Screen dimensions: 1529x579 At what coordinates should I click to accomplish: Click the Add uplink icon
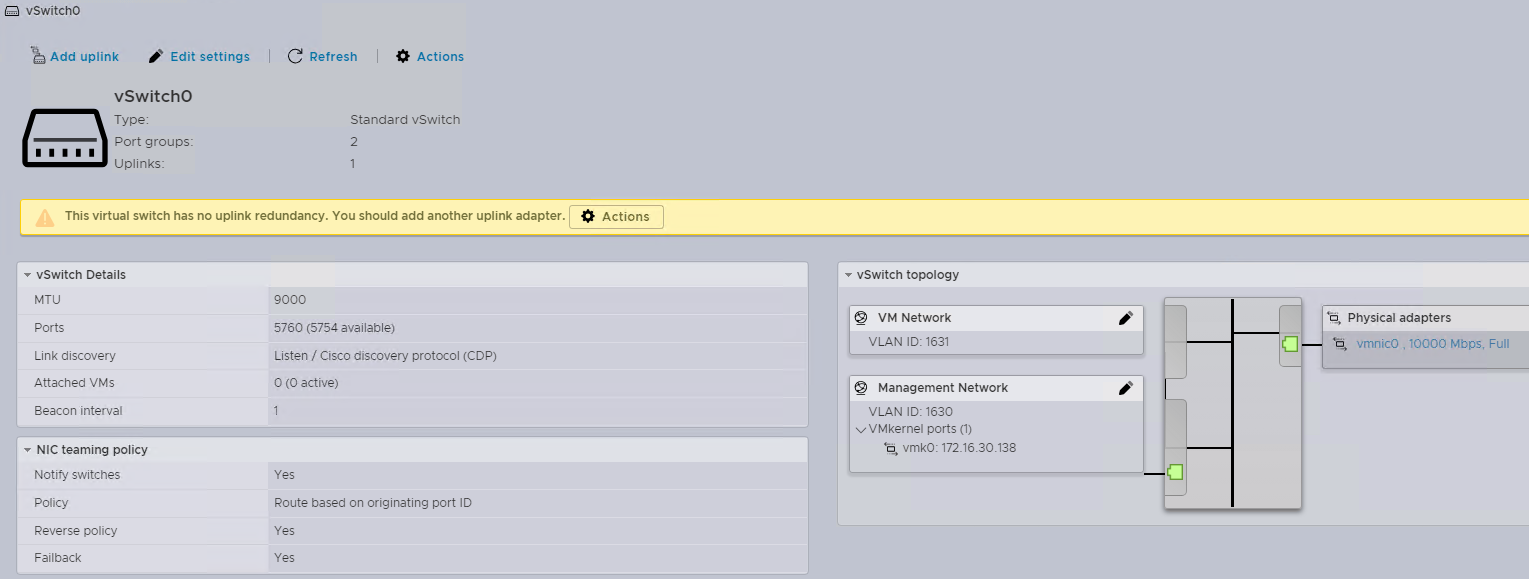pyautogui.click(x=38, y=56)
